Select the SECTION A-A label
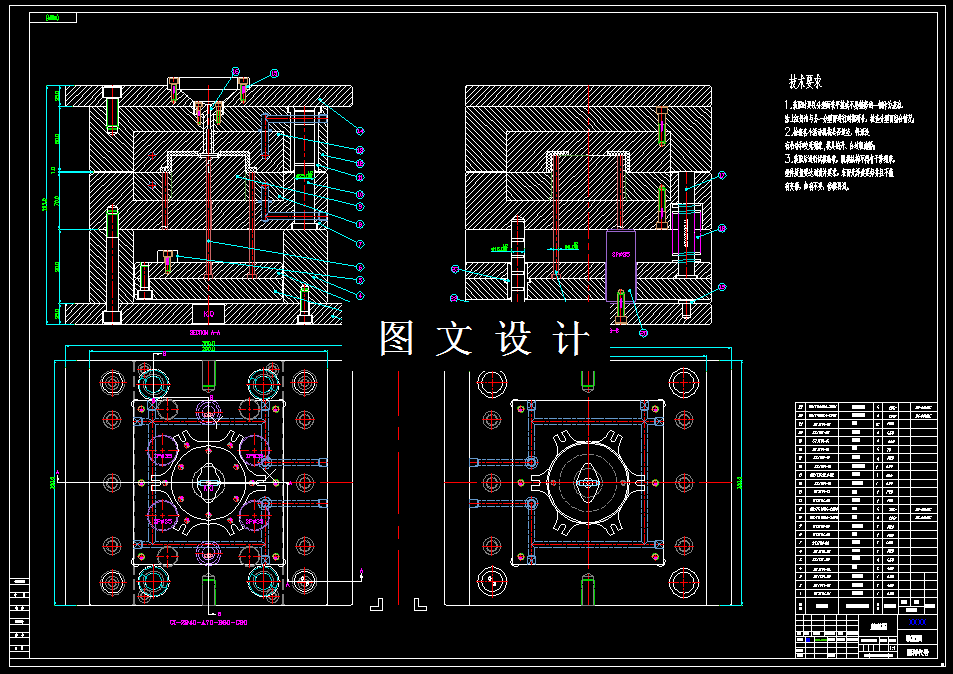The height and width of the screenshot is (674, 953). [x=205, y=333]
